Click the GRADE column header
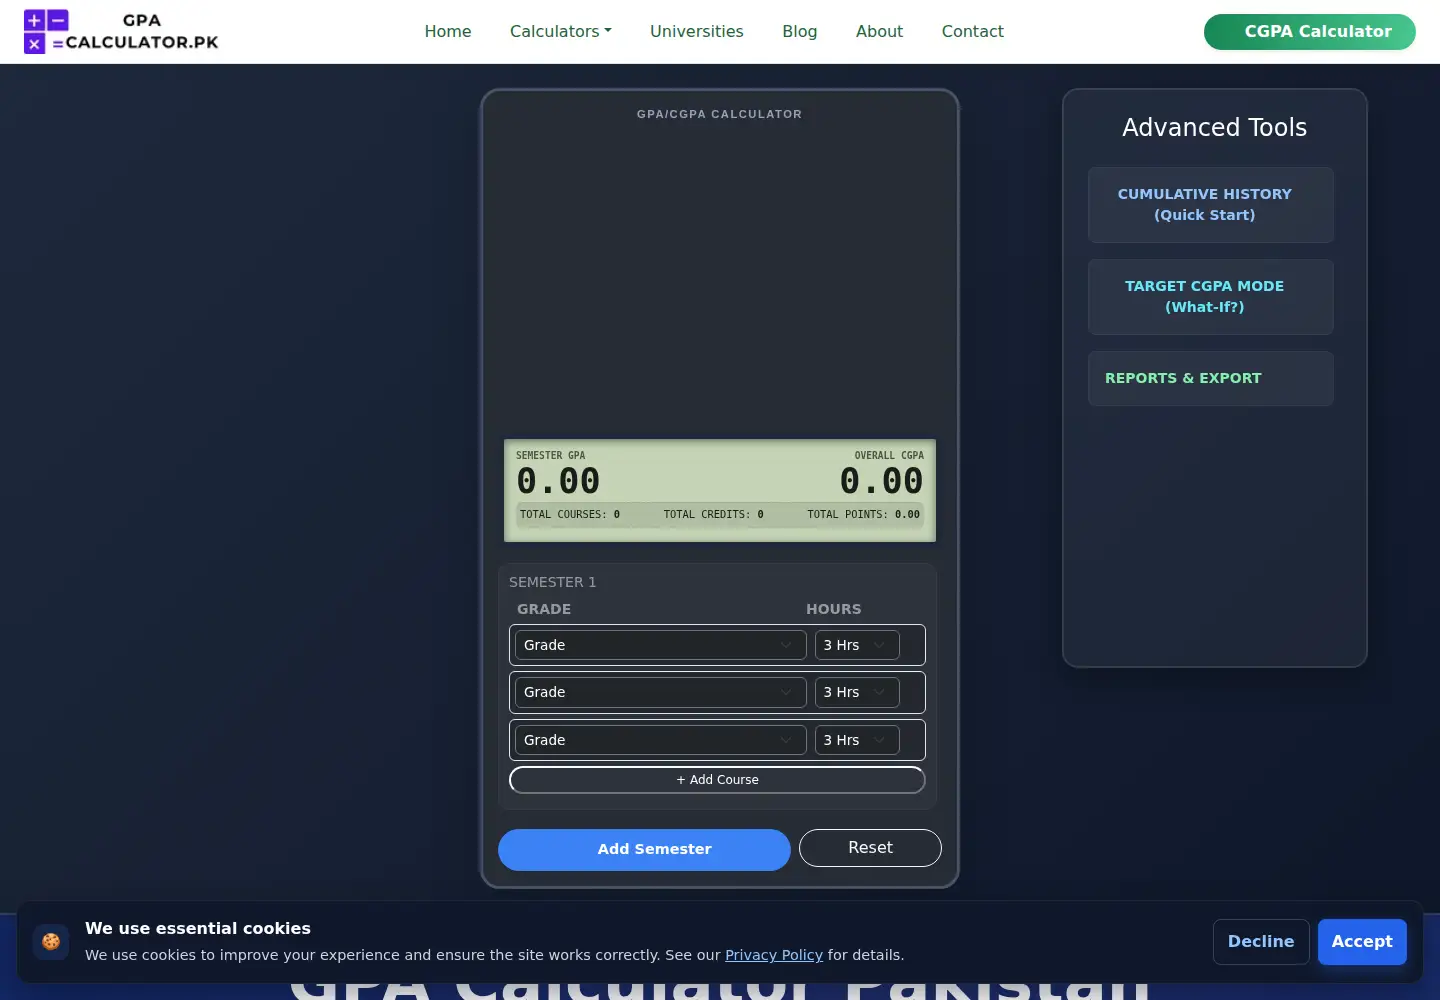This screenshot has height=1000, width=1440. coord(544,609)
